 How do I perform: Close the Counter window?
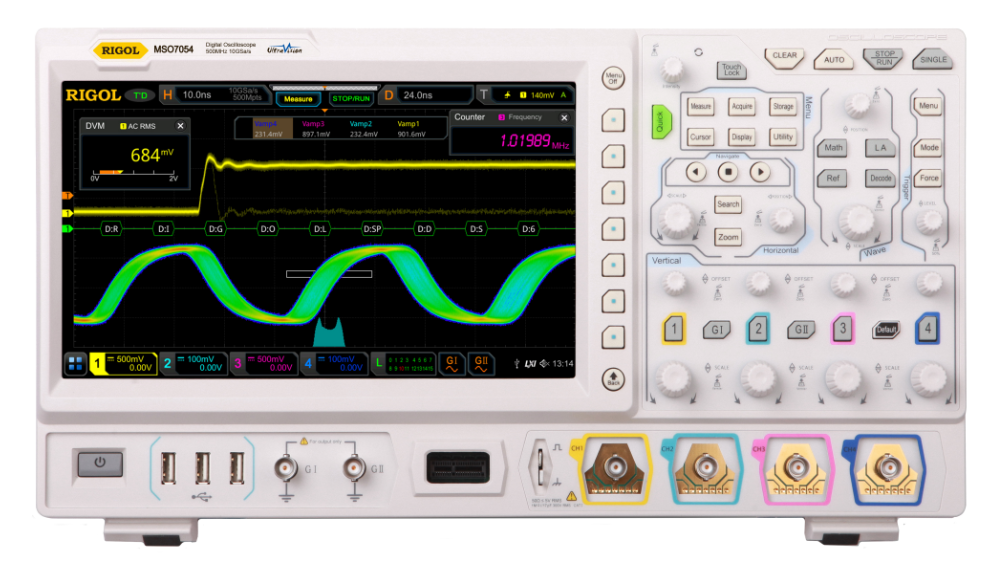click(564, 117)
